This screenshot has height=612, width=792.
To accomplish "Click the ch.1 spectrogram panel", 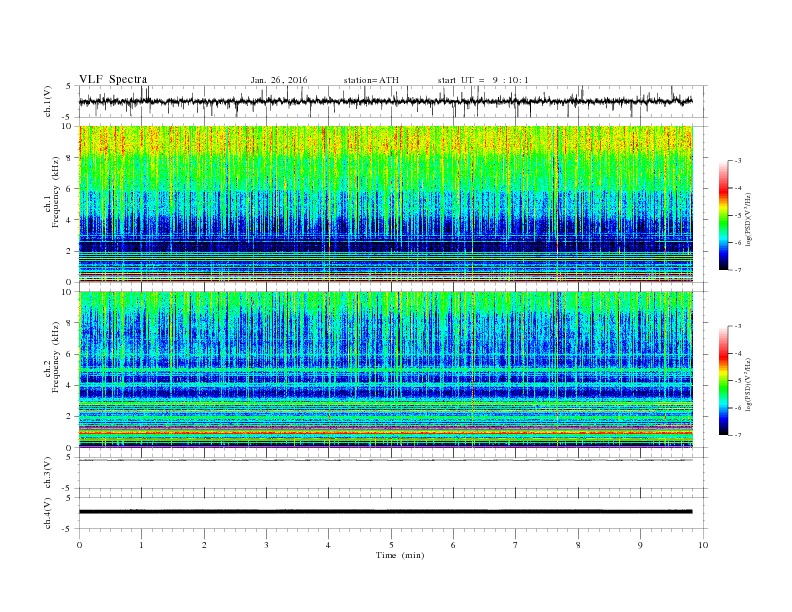I will pos(386,204).
